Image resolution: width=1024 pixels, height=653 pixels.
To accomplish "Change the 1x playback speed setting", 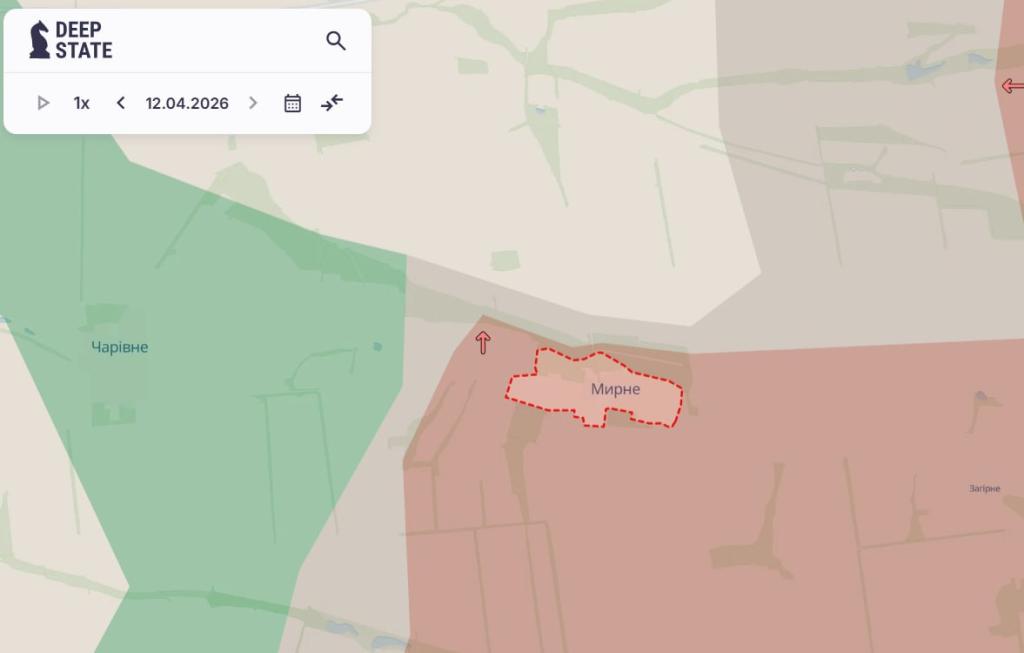I will click(82, 103).
